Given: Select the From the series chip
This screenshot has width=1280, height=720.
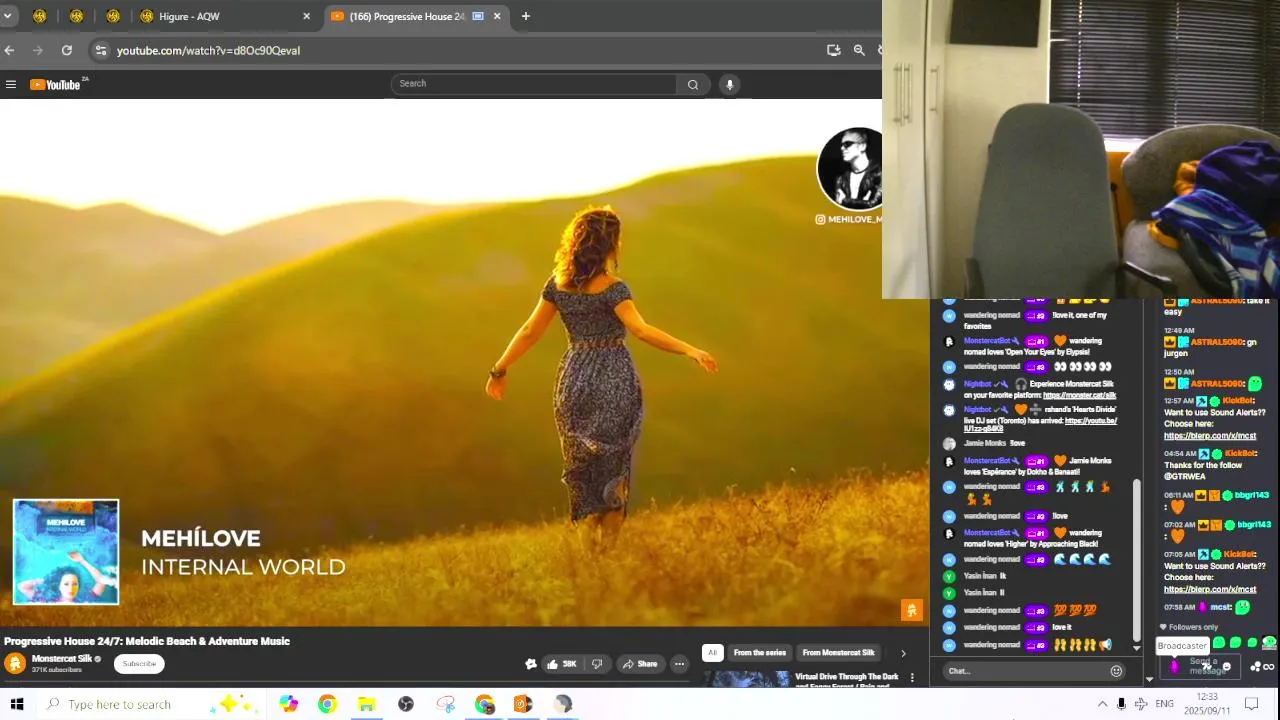Looking at the screenshot, I should coord(760,653).
